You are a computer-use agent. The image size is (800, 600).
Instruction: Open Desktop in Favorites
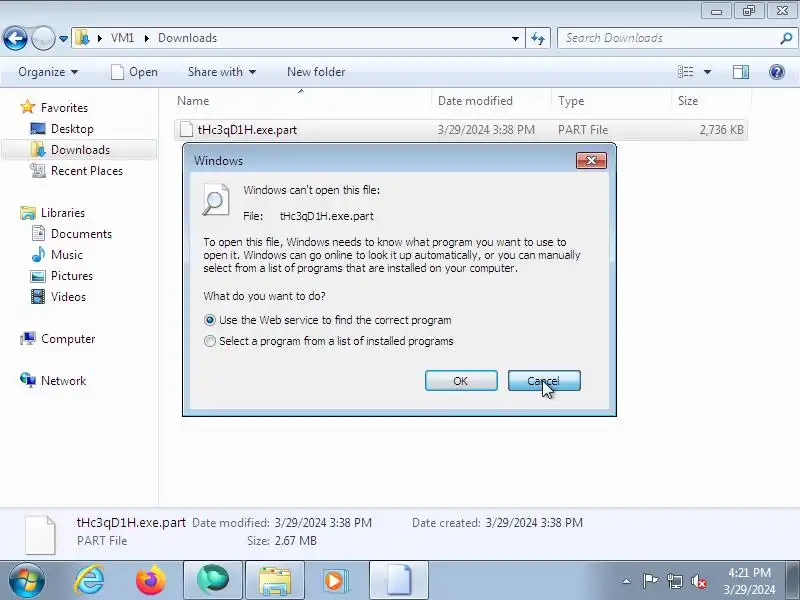point(62,129)
